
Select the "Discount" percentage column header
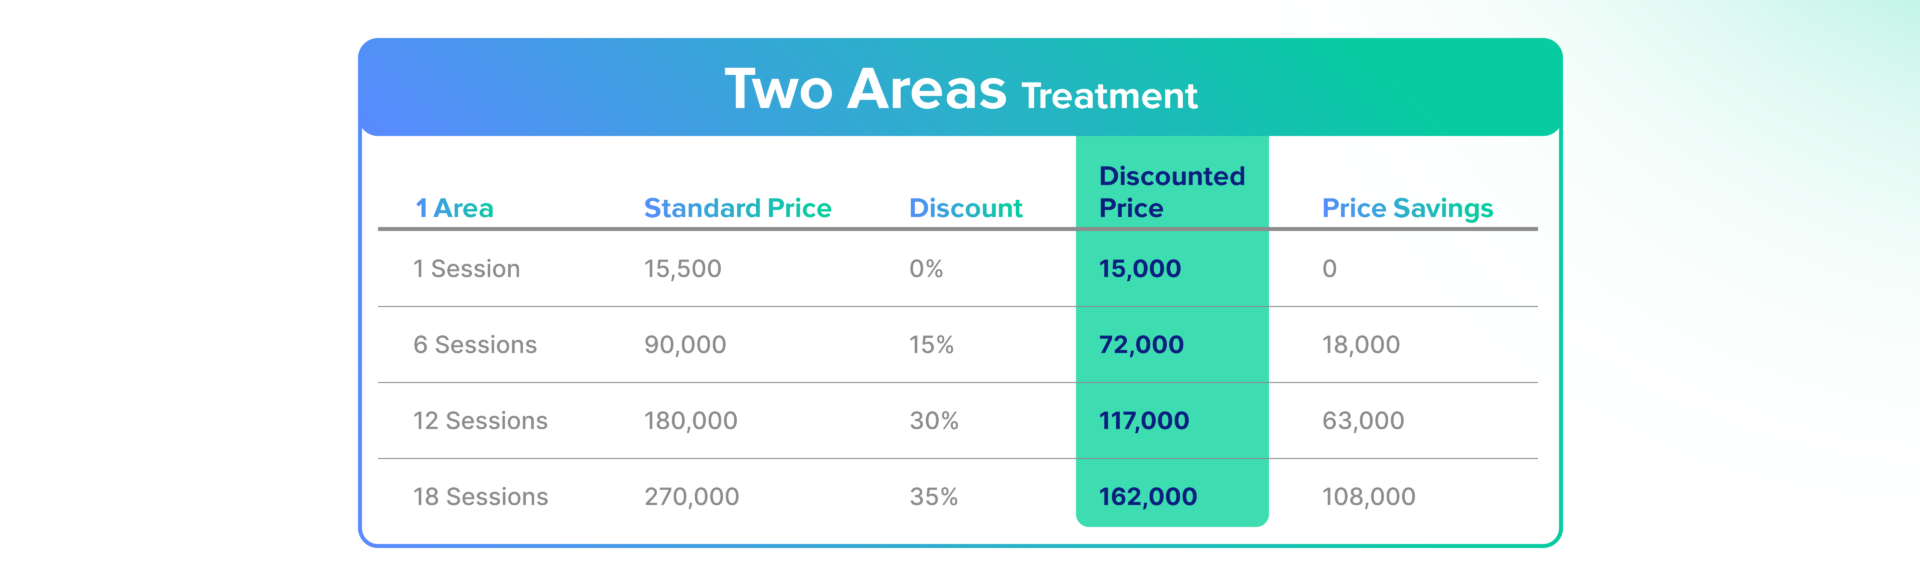pos(965,208)
